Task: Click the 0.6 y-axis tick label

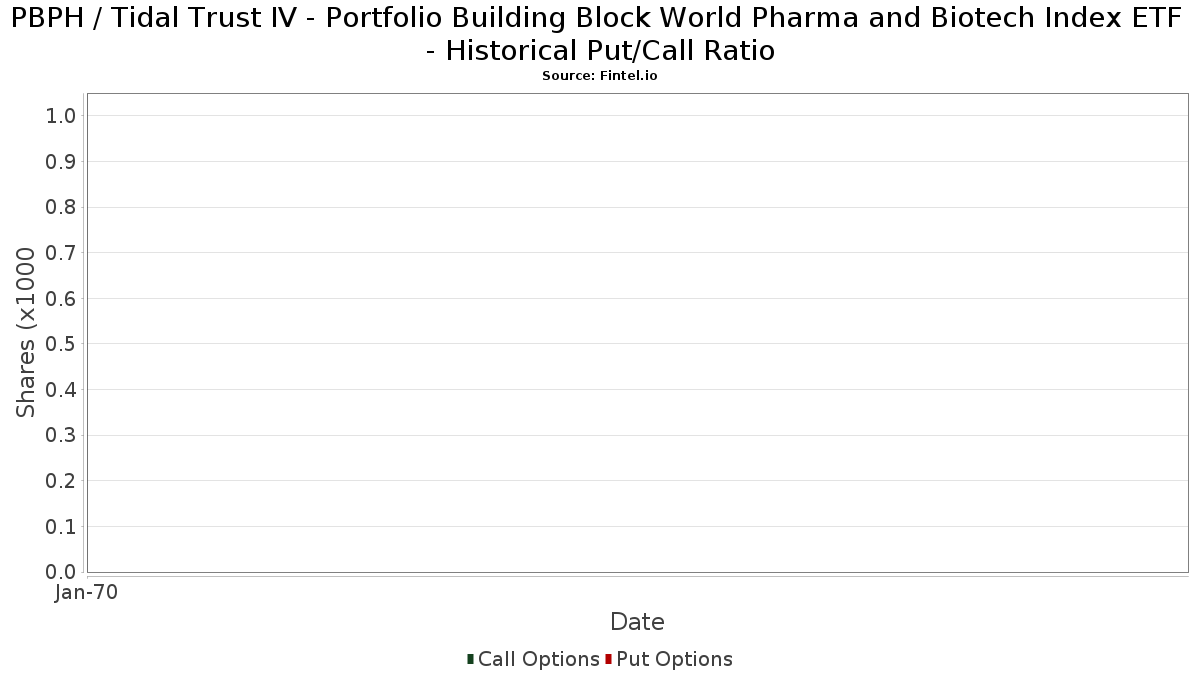Action: click(x=61, y=299)
